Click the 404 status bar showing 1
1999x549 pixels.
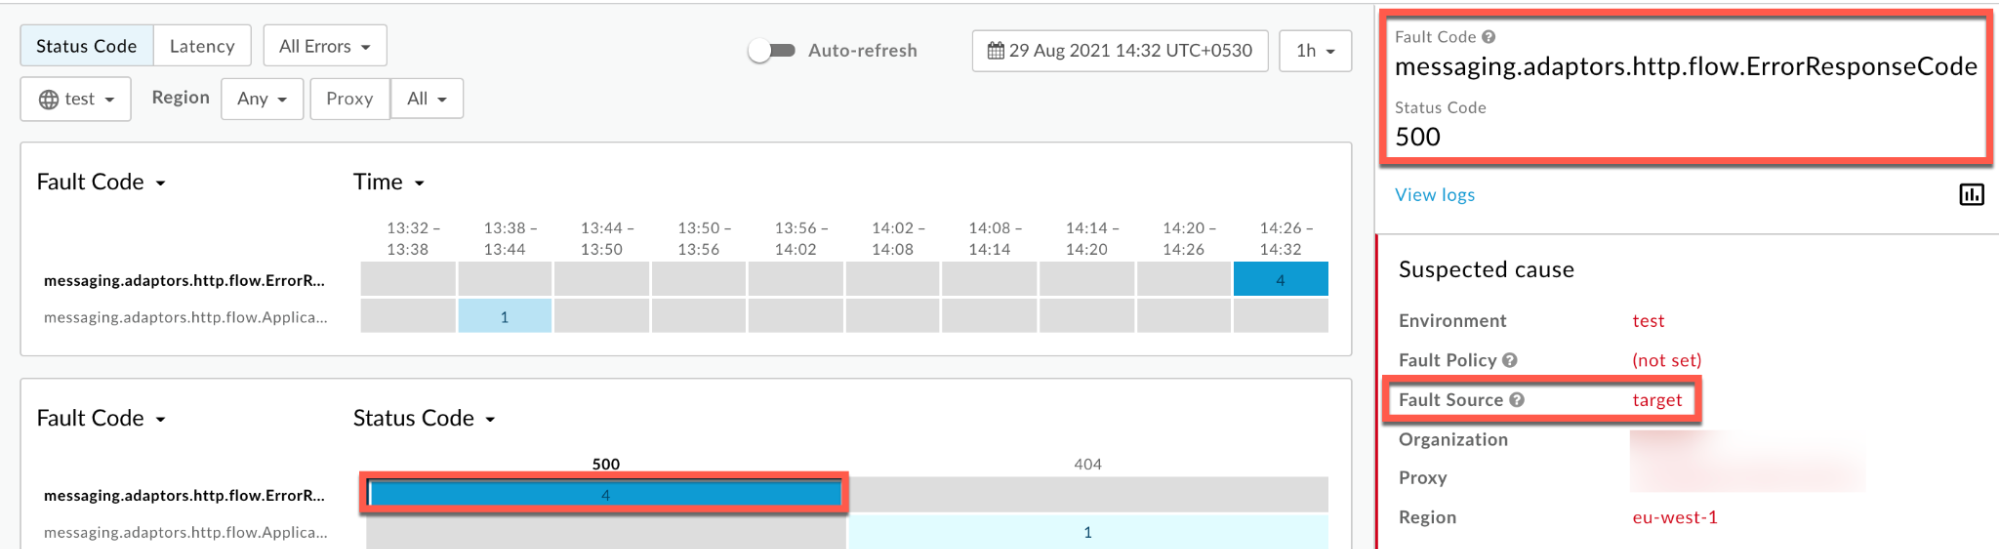point(1087,532)
